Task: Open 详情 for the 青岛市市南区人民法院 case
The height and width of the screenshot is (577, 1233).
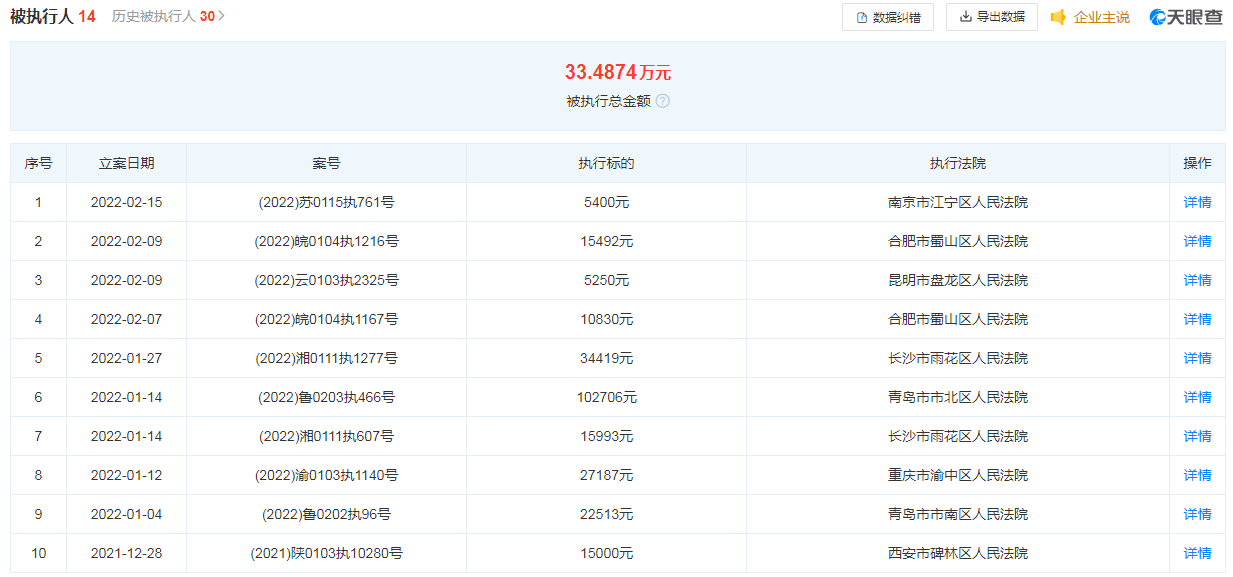Action: 1197,514
